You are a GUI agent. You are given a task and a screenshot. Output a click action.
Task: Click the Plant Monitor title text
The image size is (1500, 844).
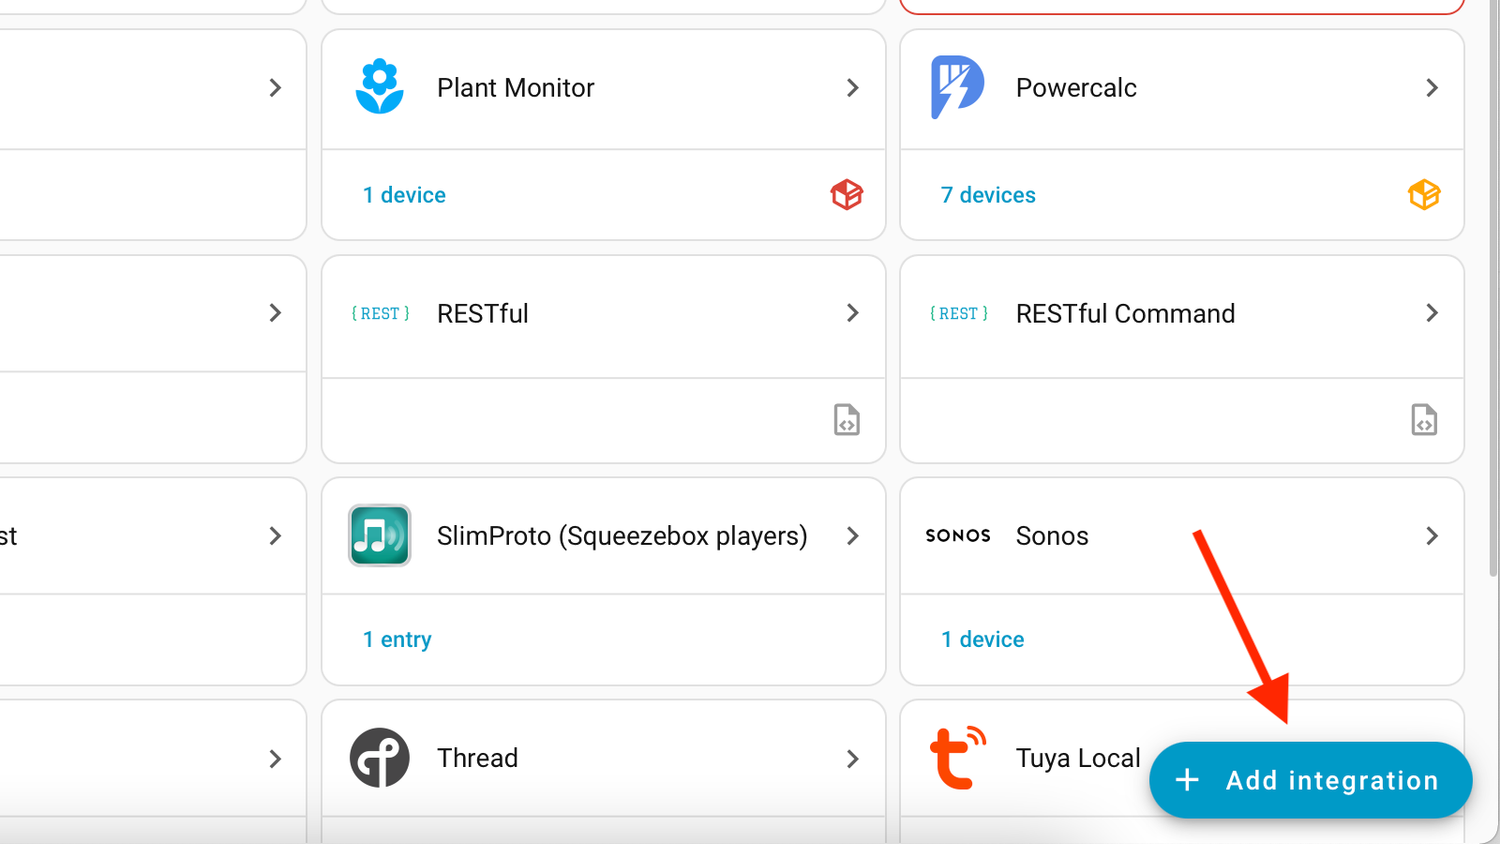pyautogui.click(x=516, y=88)
